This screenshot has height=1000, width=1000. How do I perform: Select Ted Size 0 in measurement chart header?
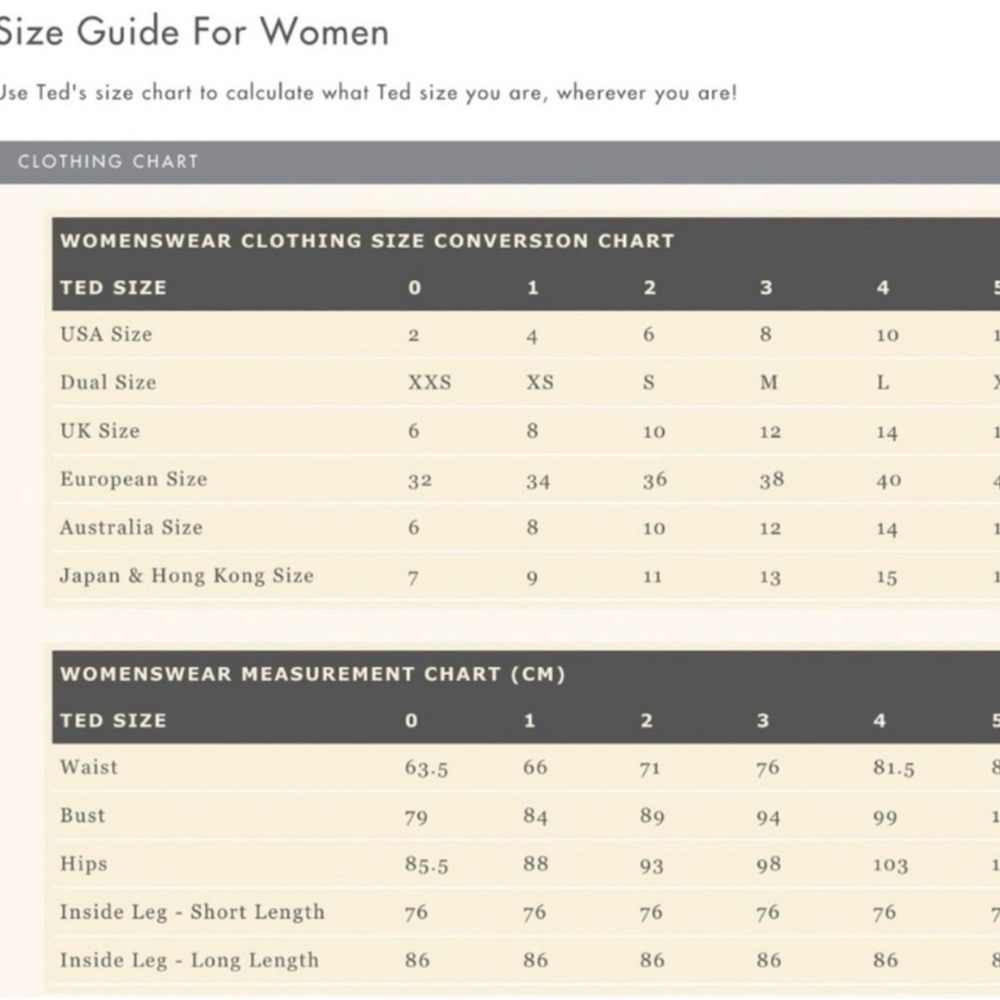(411, 721)
